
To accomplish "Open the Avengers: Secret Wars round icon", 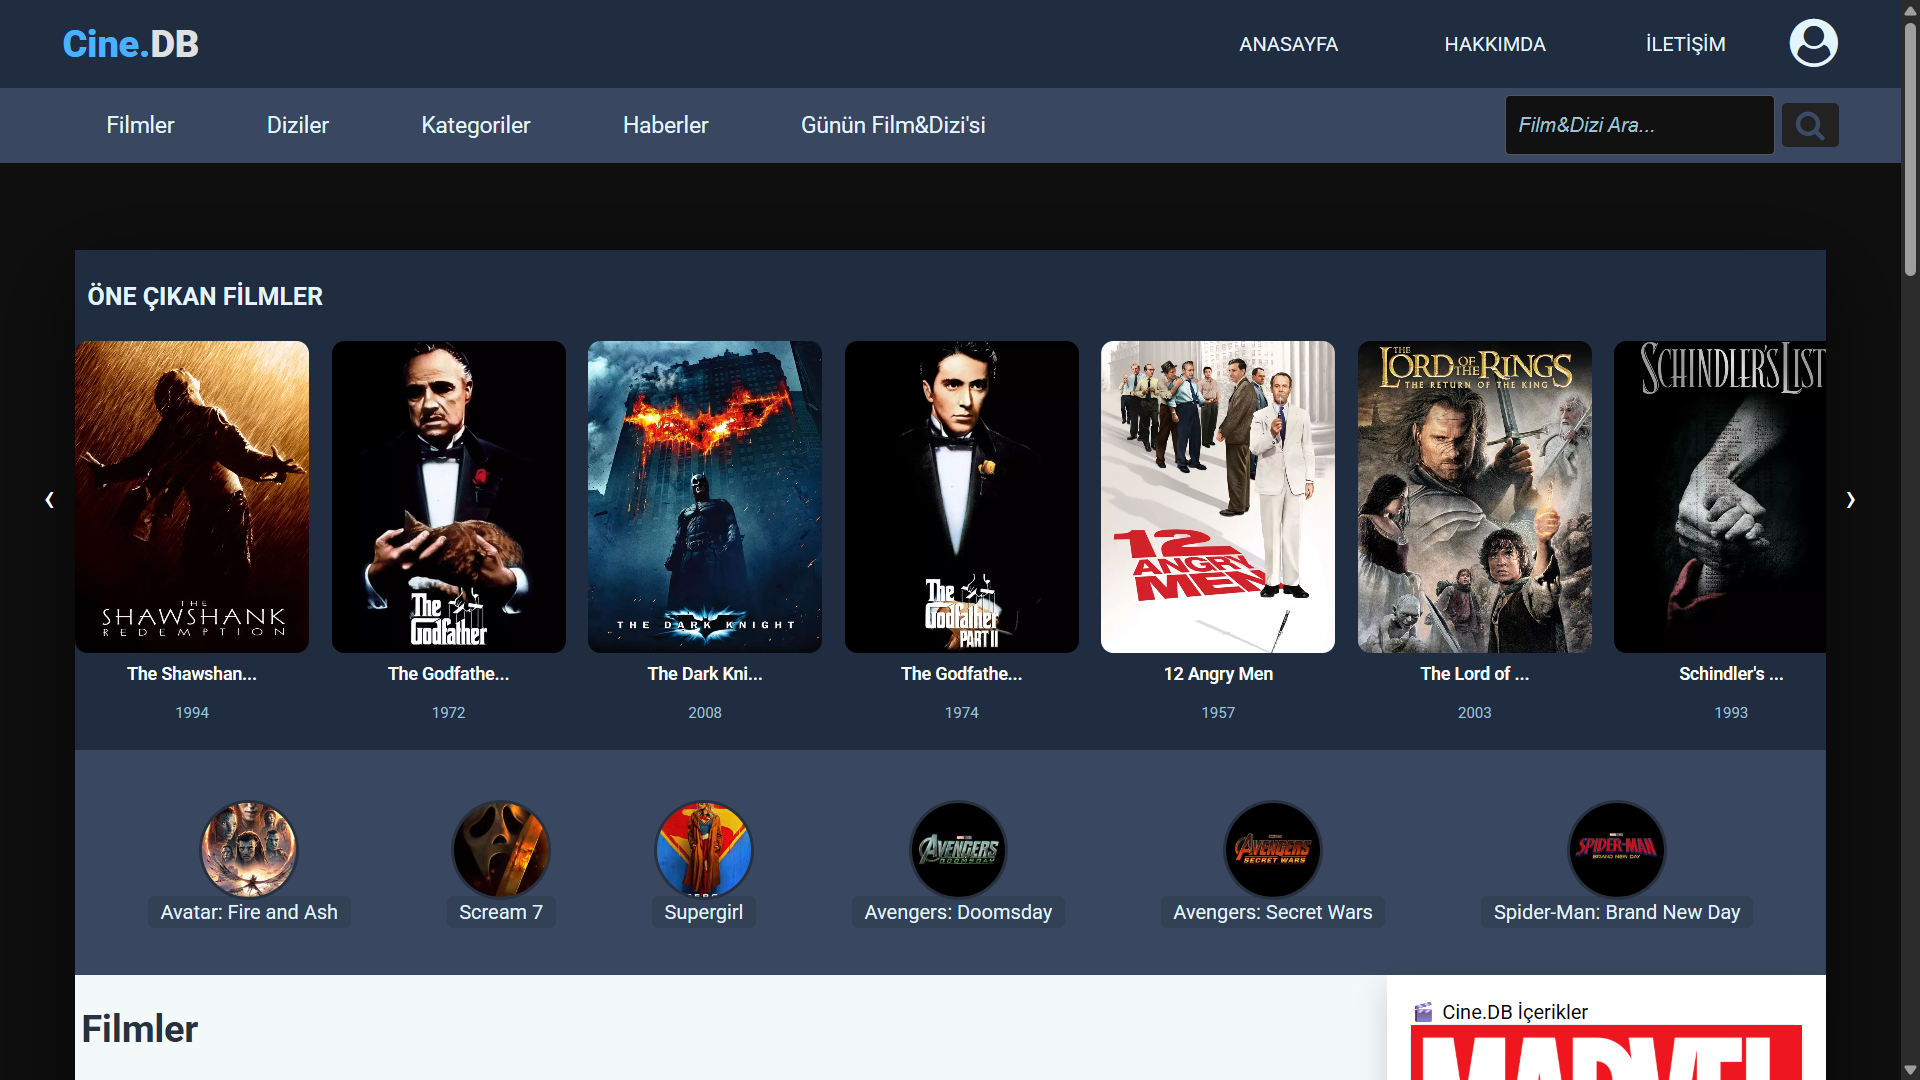I will pyautogui.click(x=1272, y=849).
